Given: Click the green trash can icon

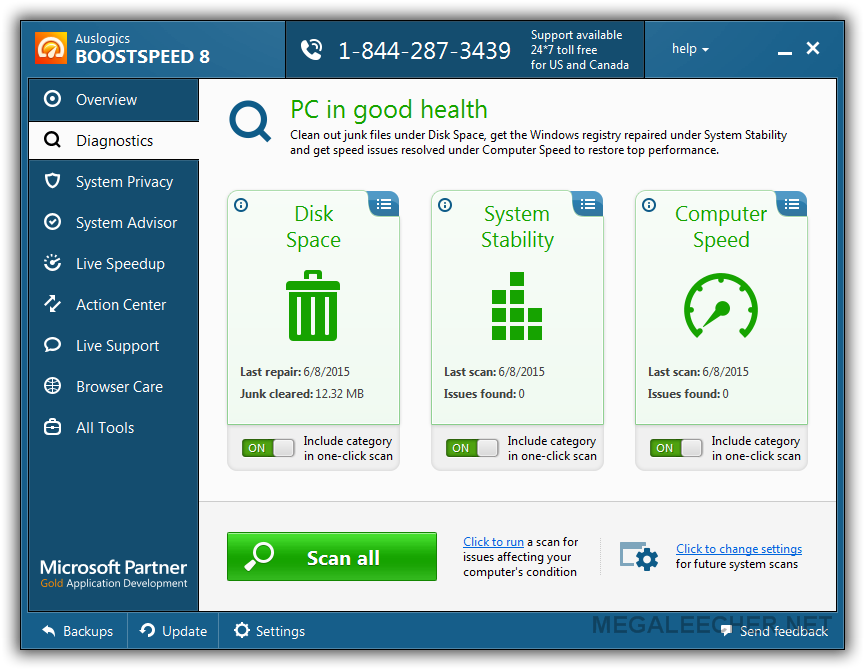Looking at the screenshot, I should (313, 305).
